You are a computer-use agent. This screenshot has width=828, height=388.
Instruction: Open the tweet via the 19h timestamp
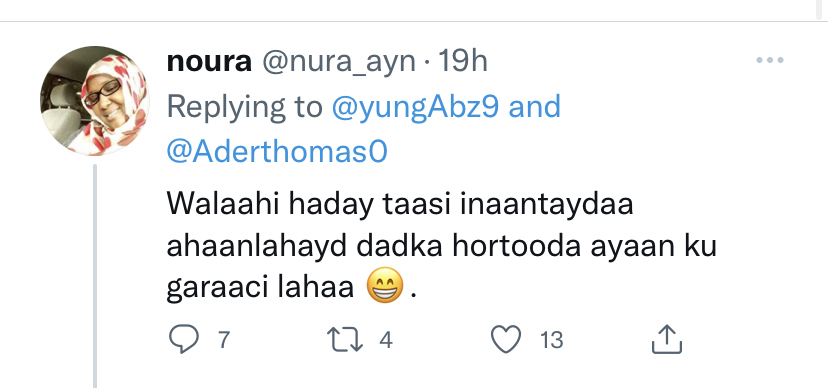(x=463, y=62)
